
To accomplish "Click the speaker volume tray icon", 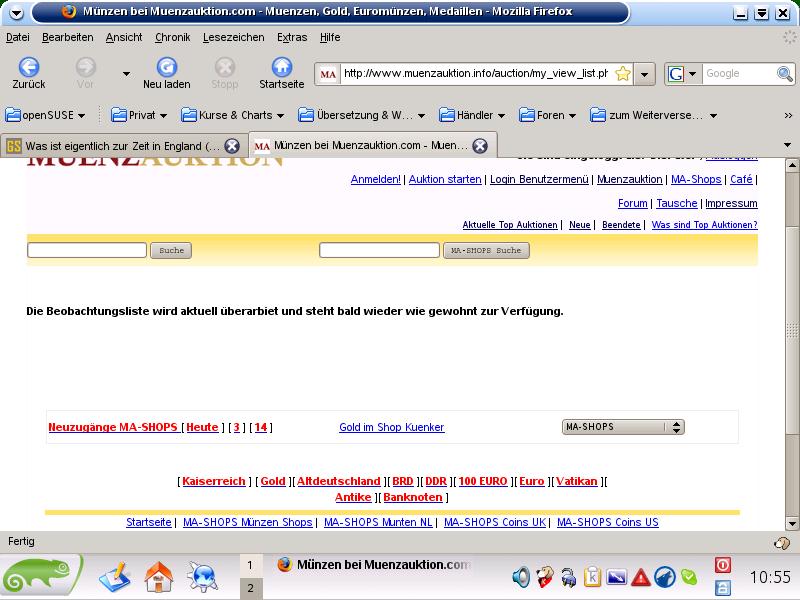I will tap(521, 577).
